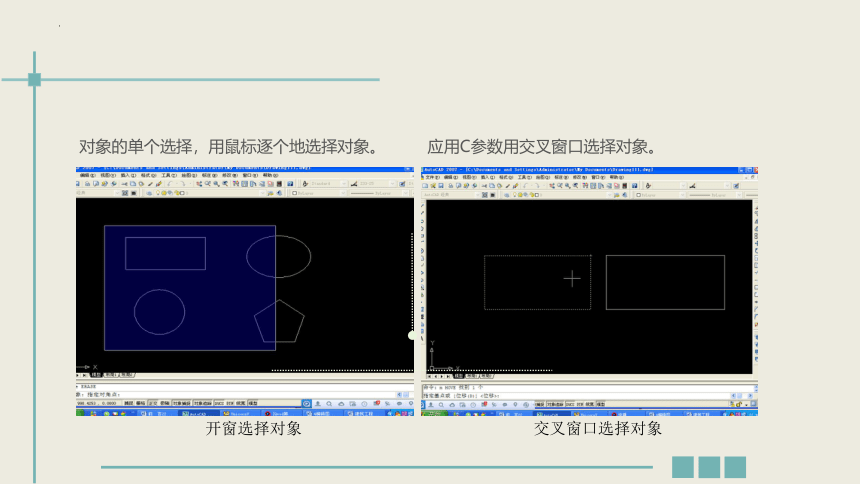The image size is (860, 484).
Task: Click Redo arrow in right AutoCAD window
Action: coord(538,186)
